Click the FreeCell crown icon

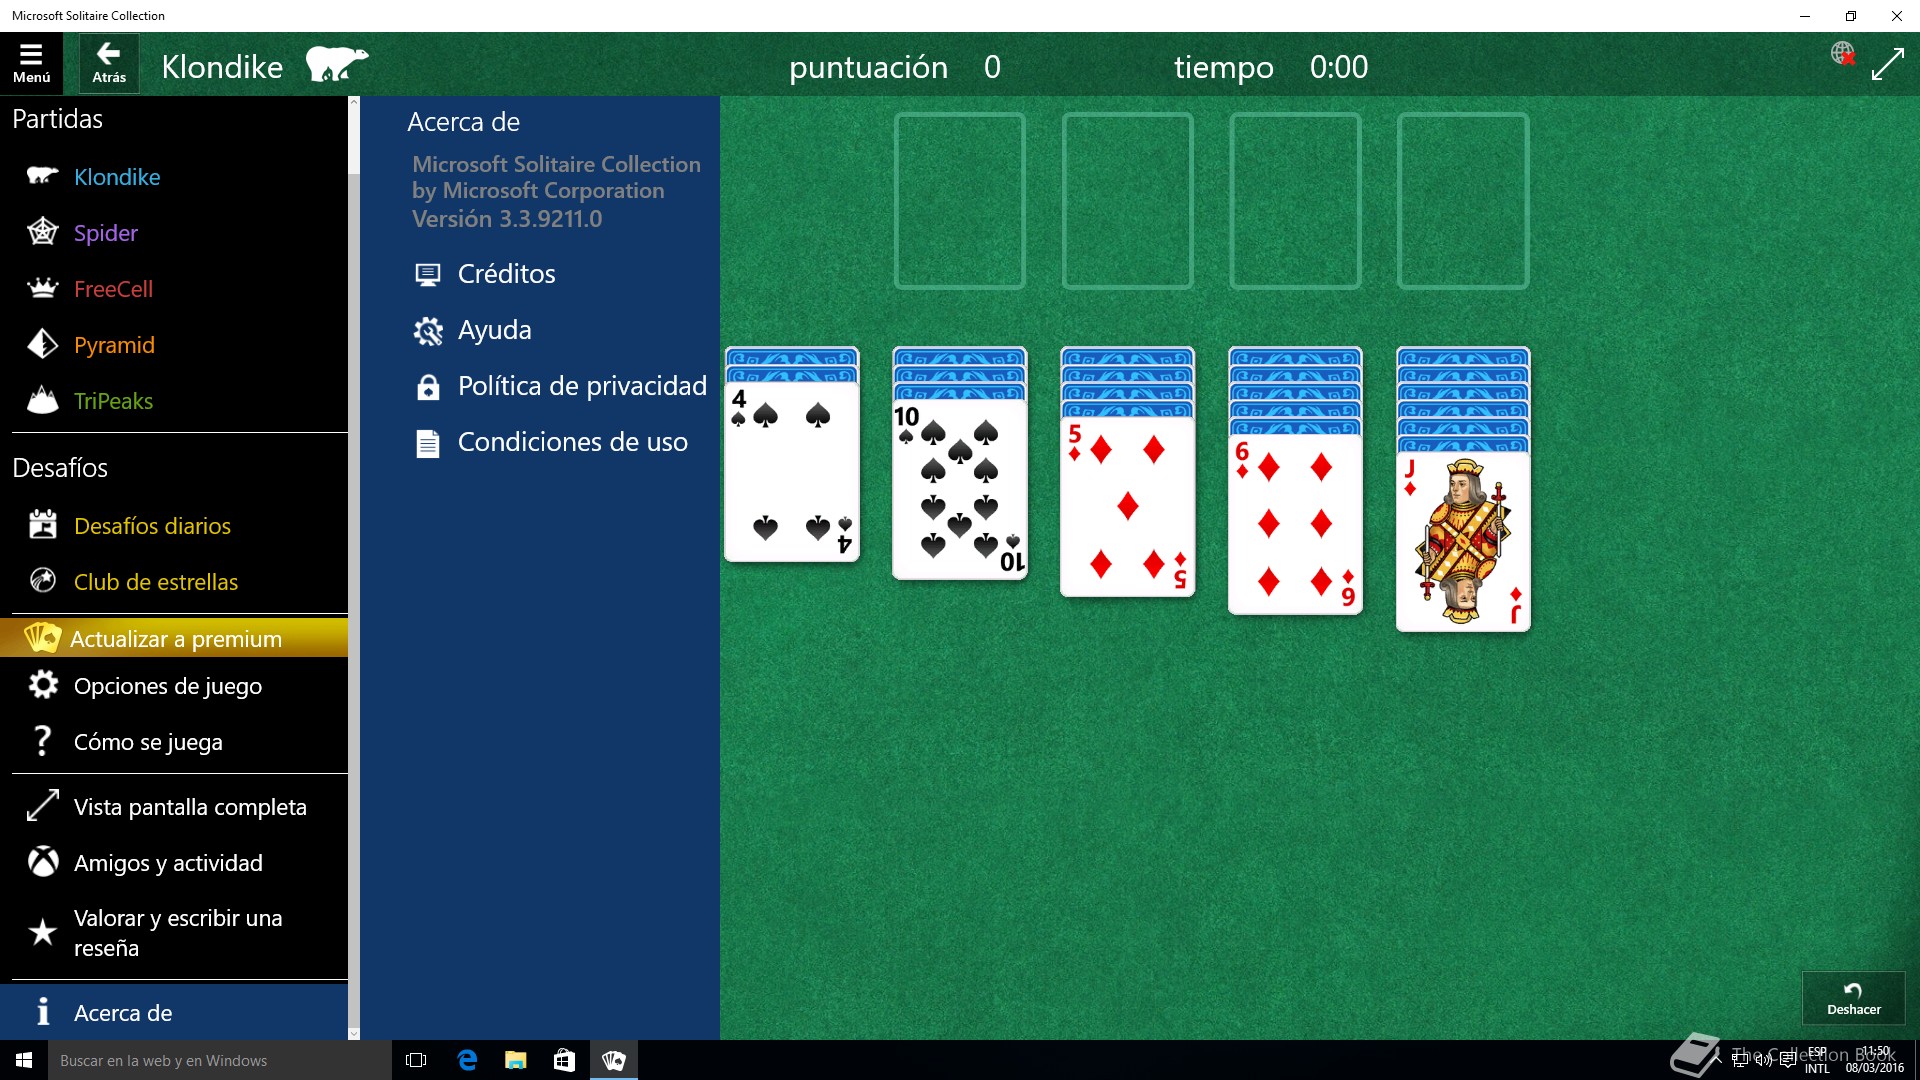pyautogui.click(x=42, y=288)
